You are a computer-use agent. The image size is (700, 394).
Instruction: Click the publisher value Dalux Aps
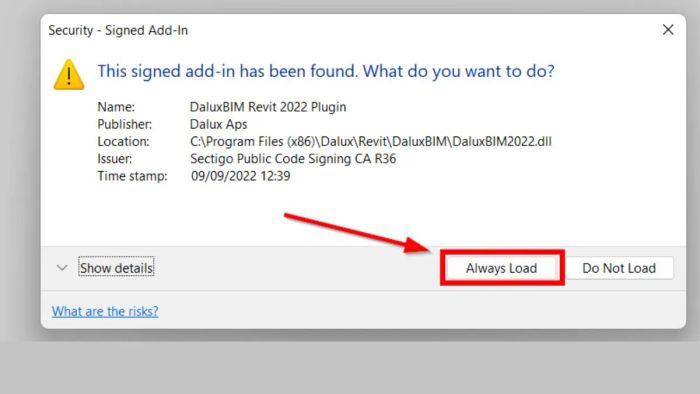pyautogui.click(x=218, y=124)
